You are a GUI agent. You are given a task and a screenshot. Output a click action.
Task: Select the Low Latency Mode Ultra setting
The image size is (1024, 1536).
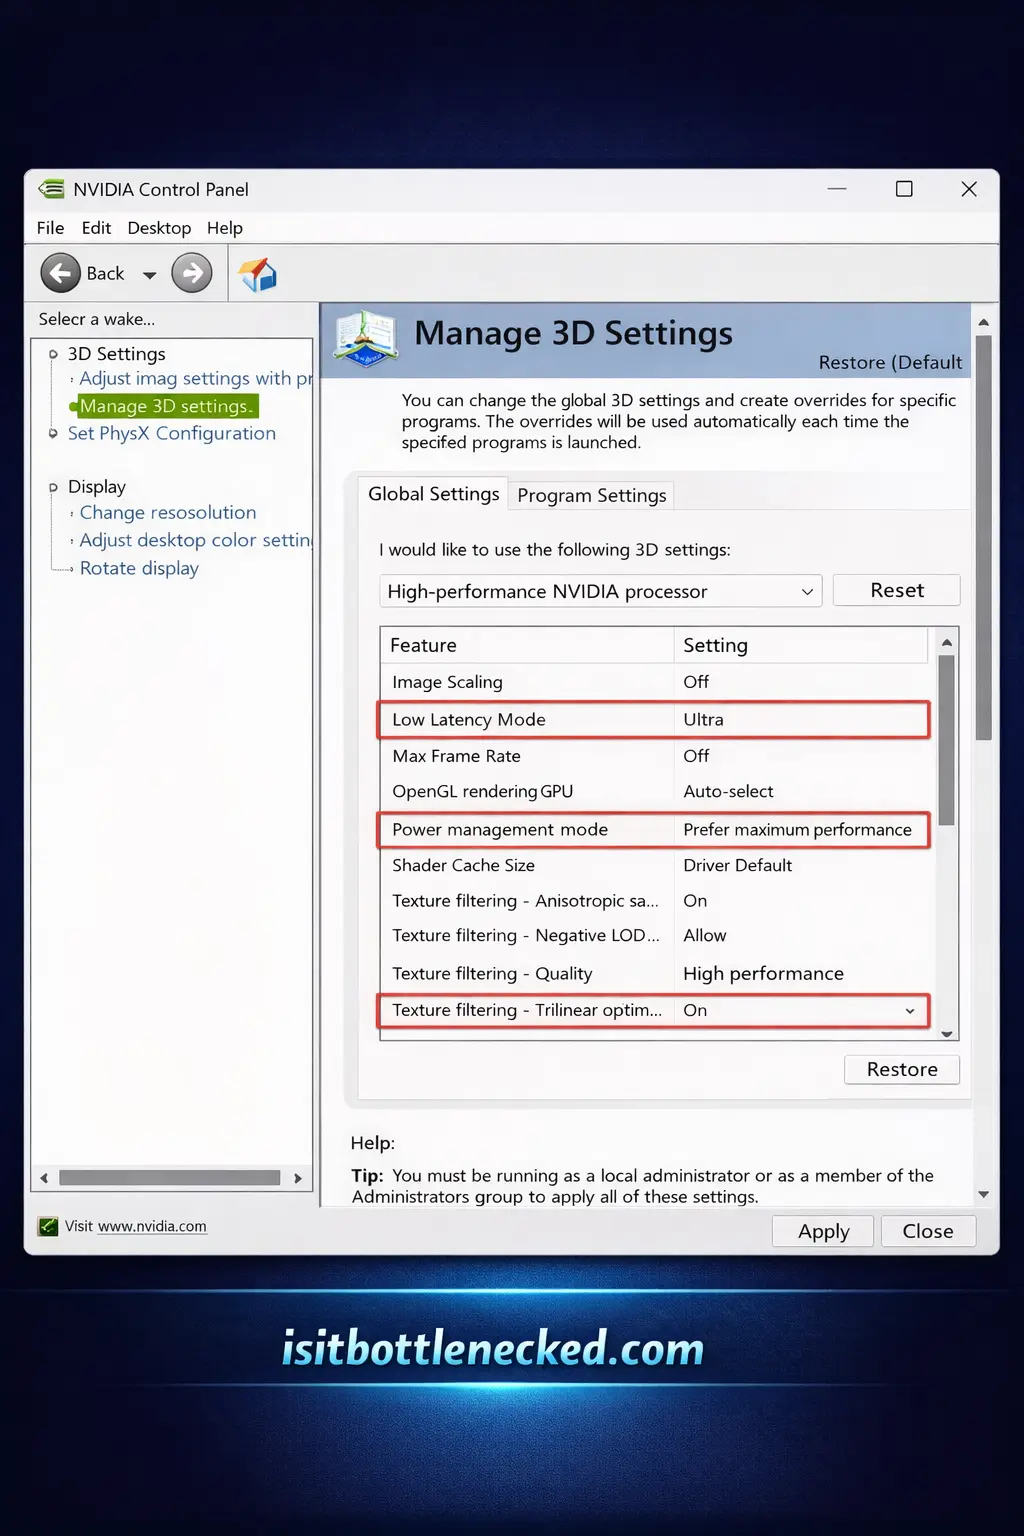[x=703, y=719]
